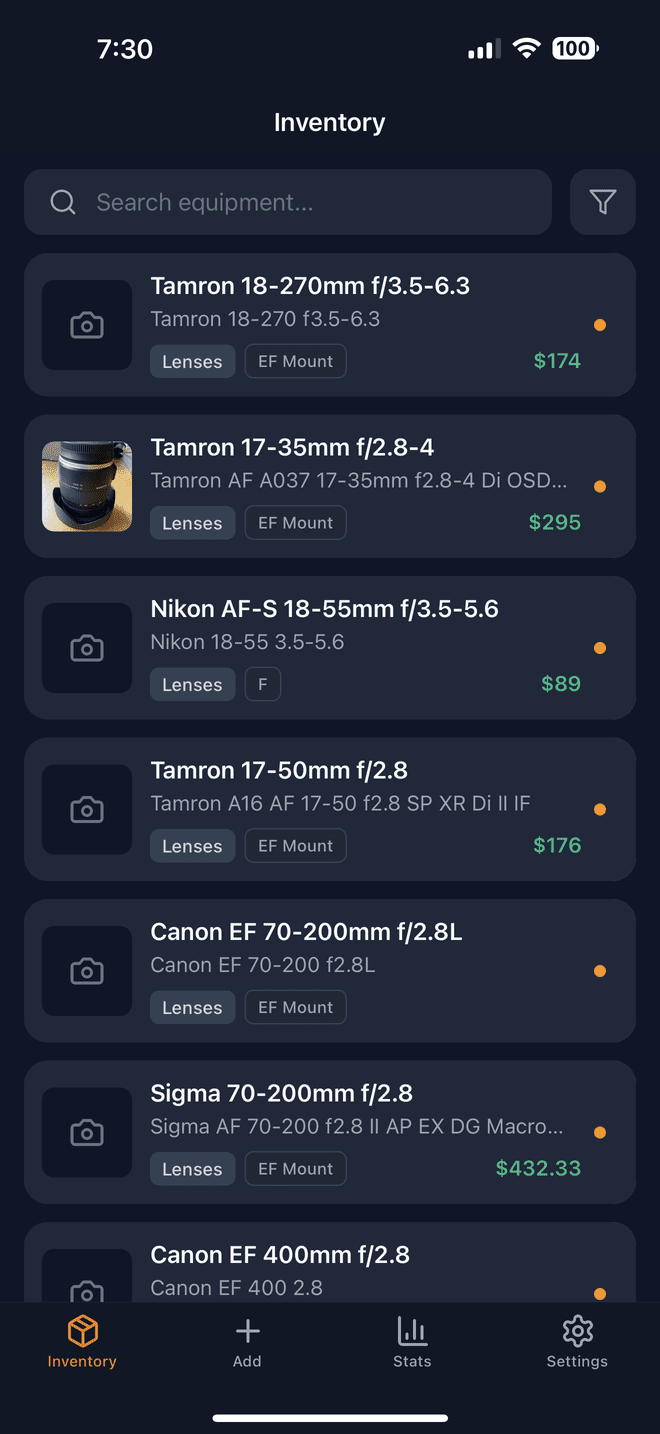Tap camera placeholder for Nikon AF-S 18-55mm
The image size is (660, 1434).
[x=87, y=648]
